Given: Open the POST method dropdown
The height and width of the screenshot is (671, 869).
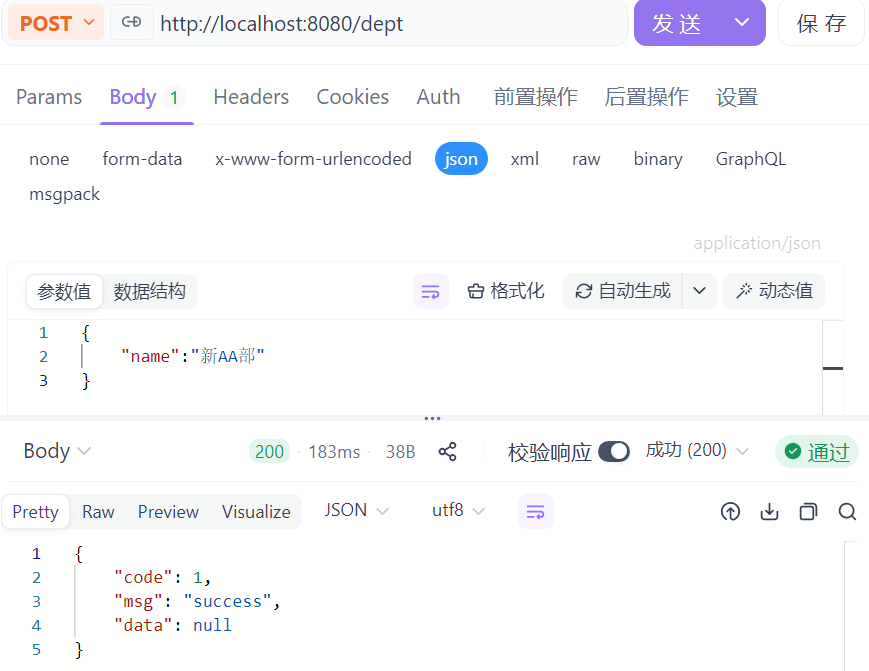Looking at the screenshot, I should 56,23.
